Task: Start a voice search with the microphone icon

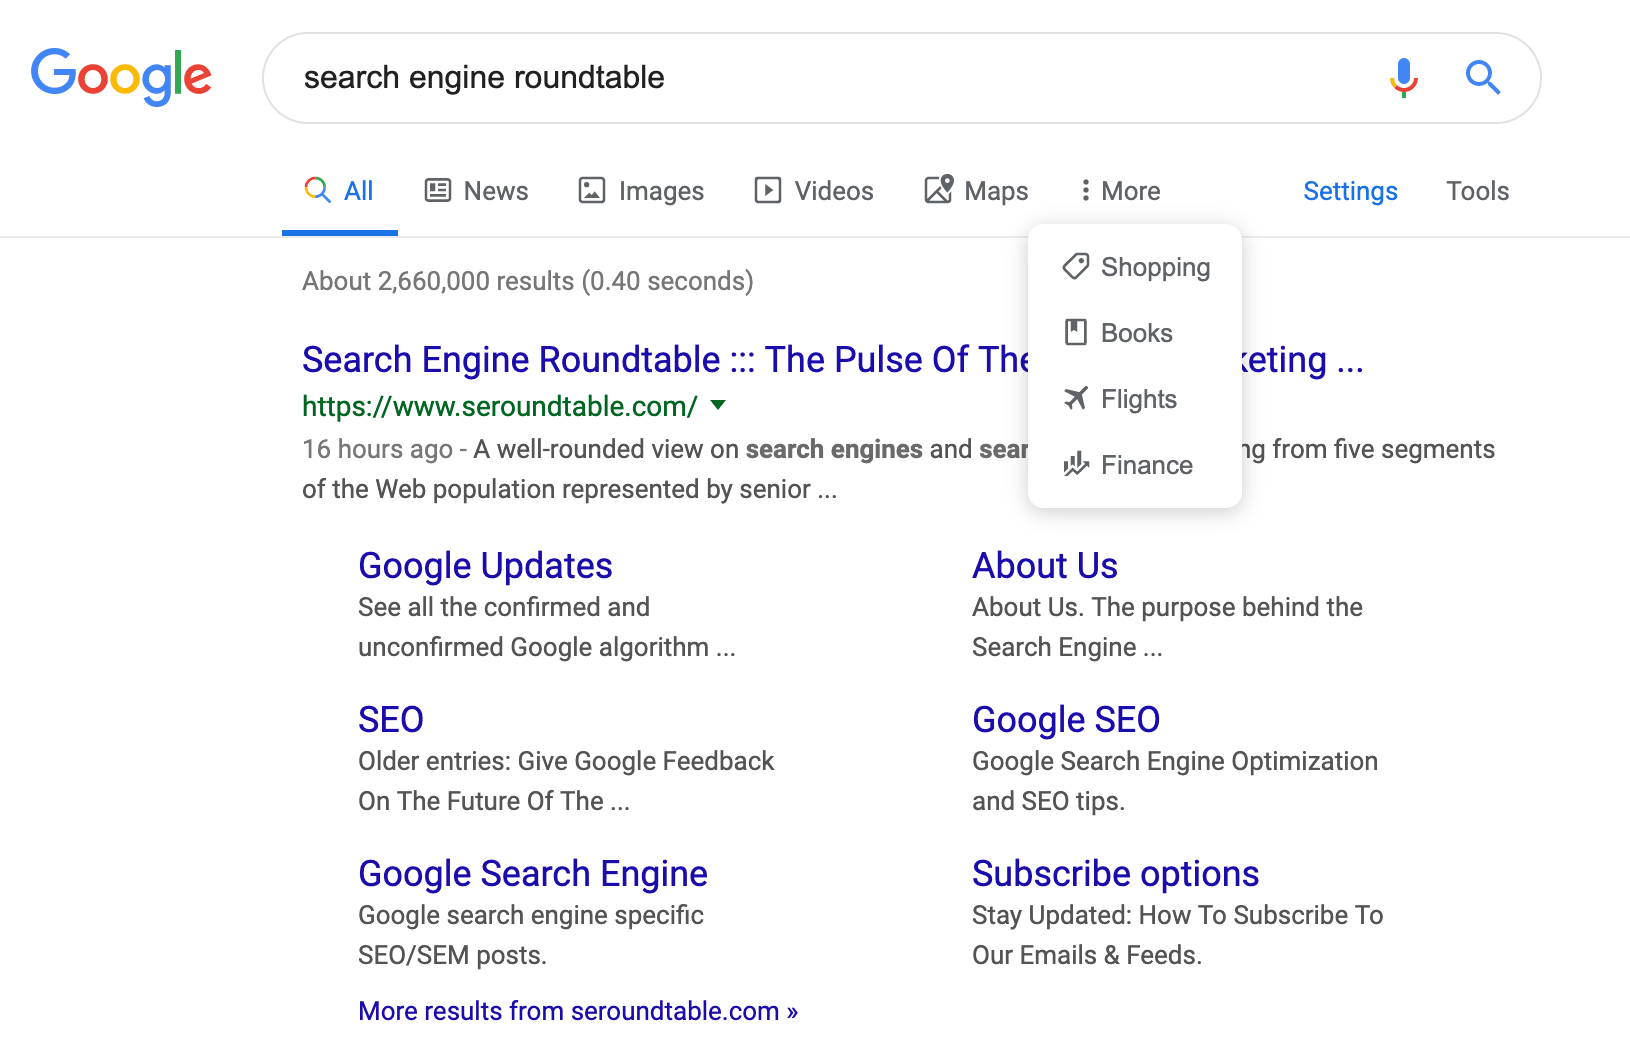Action: point(1404,77)
